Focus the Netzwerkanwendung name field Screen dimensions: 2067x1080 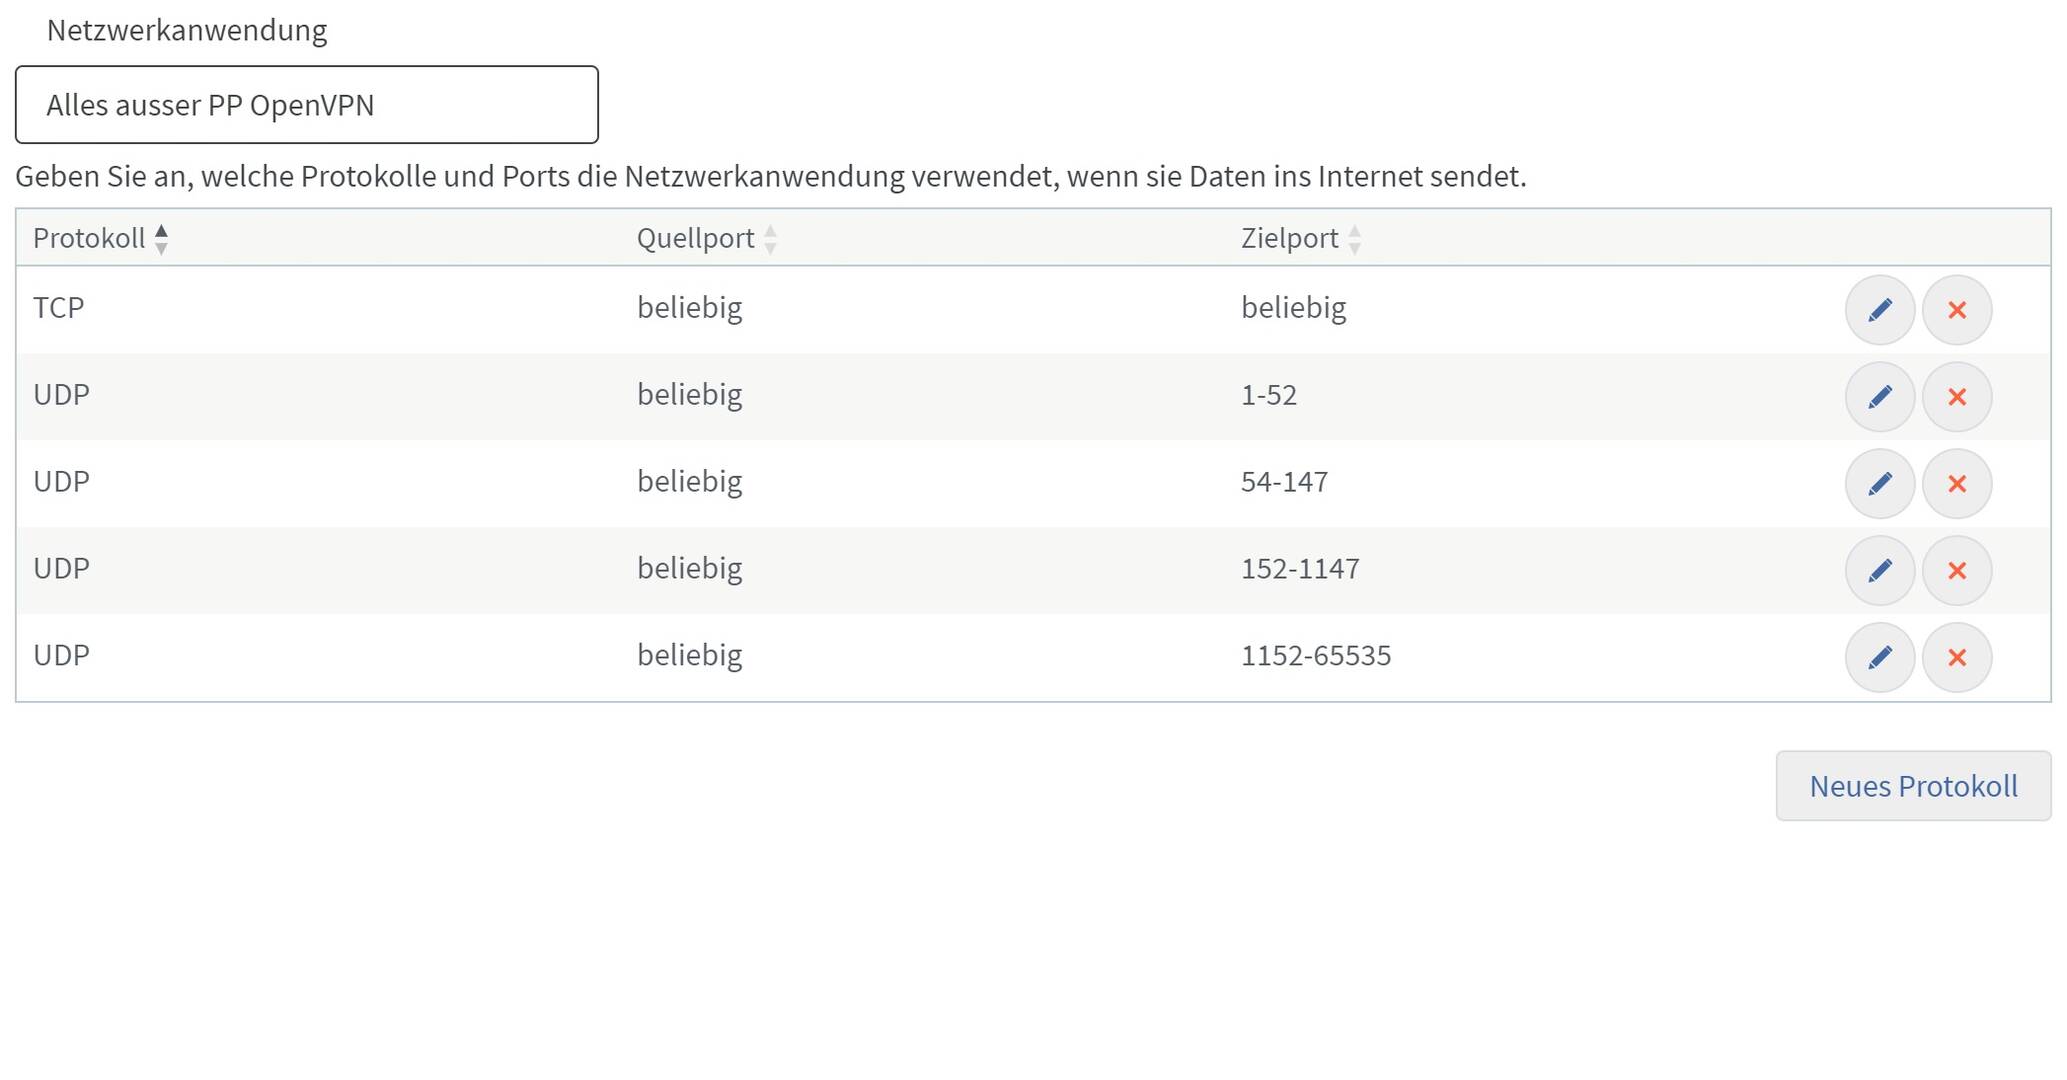click(x=307, y=105)
